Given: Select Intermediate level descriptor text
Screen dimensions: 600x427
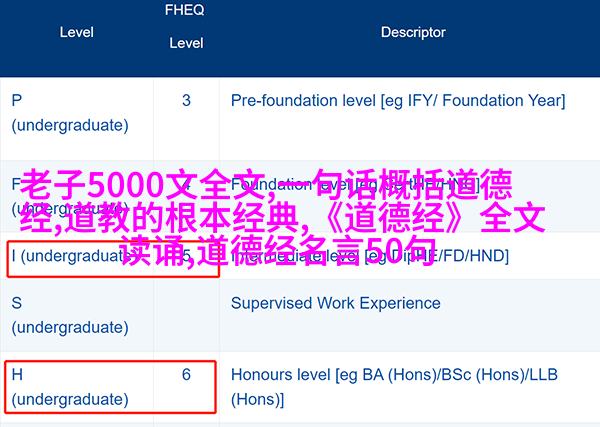Looking at the screenshot, I should click(370, 256).
